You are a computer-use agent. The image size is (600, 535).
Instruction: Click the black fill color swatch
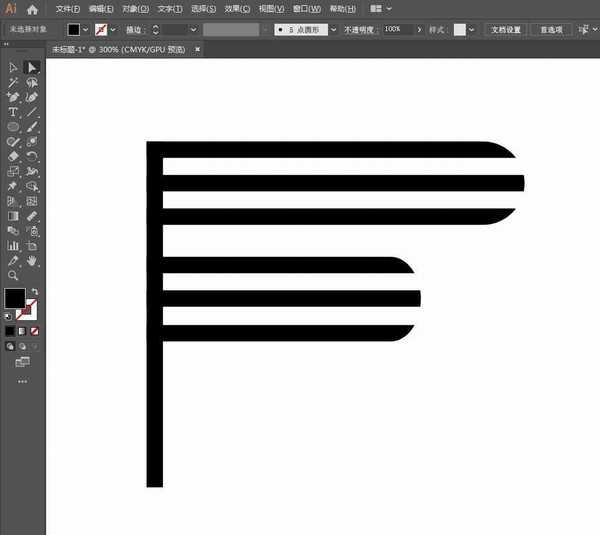click(x=14, y=298)
